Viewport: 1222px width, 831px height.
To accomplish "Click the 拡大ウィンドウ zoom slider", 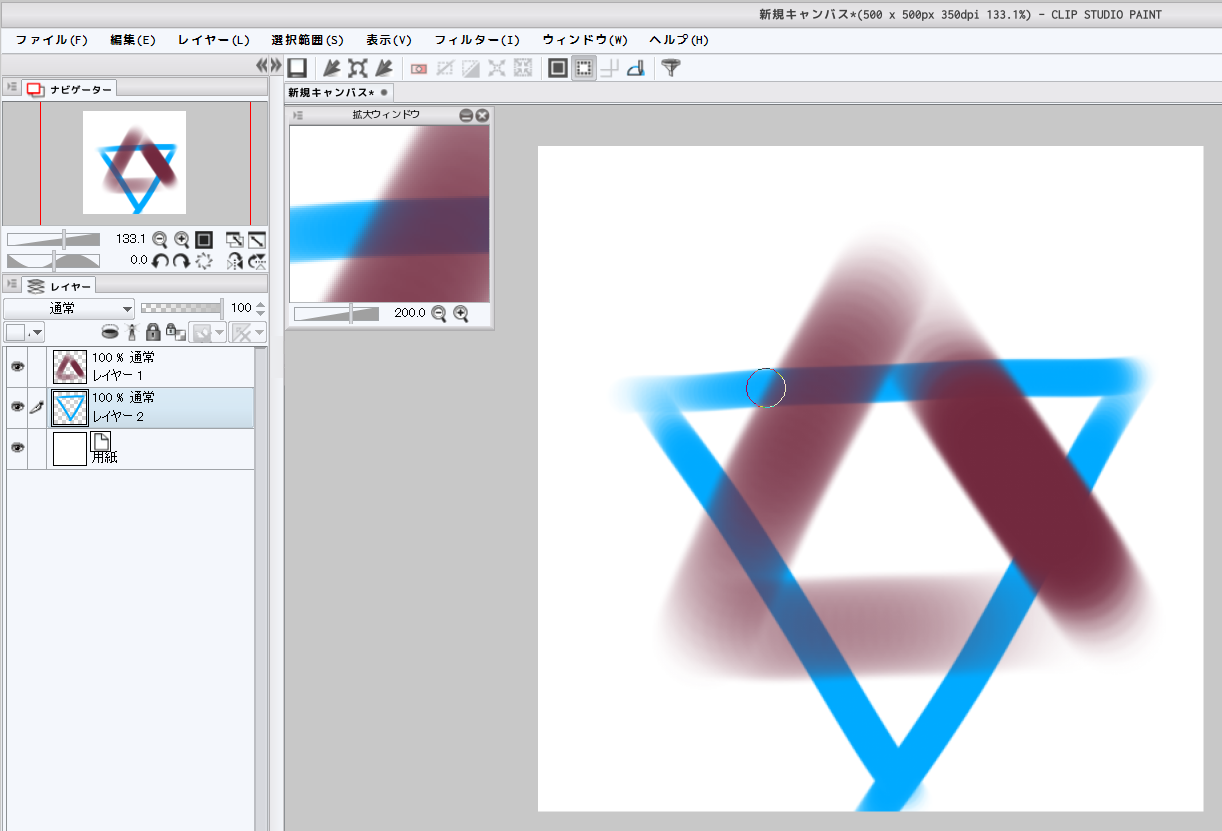I will point(337,313).
